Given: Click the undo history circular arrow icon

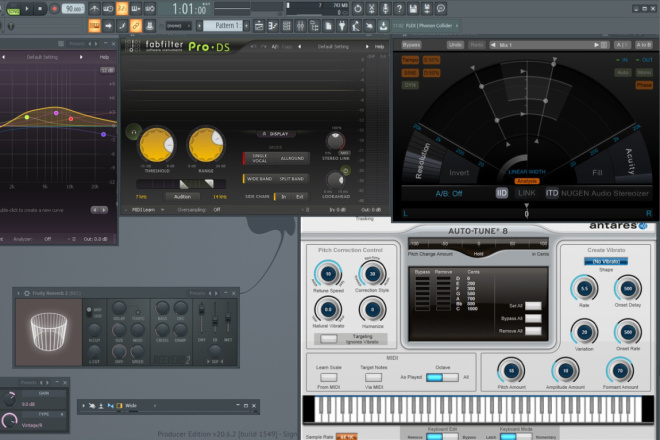Looking at the screenshot, I should click(357, 8).
